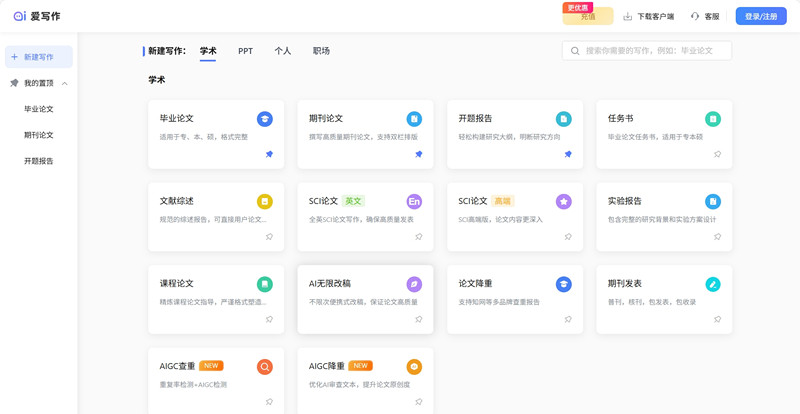Click the 英文 tag on SCI论文
Screen dimensions: 800x414
(353, 201)
